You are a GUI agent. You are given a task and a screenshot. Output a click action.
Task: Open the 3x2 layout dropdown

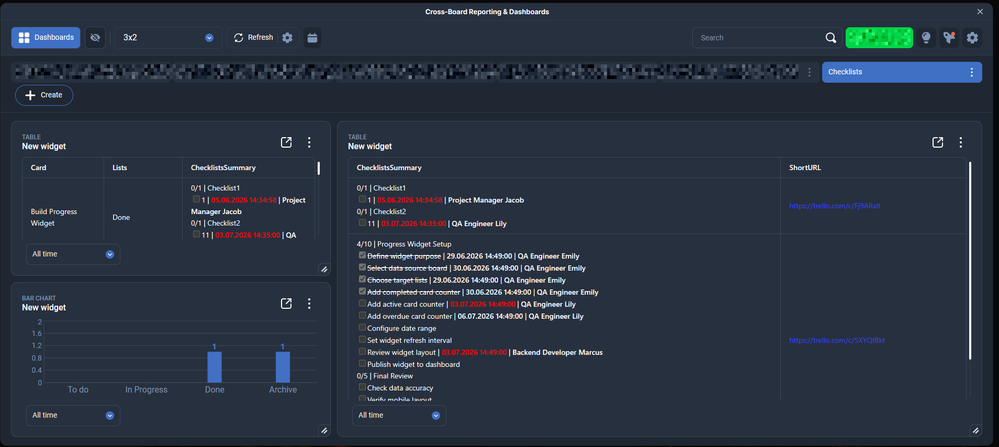168,38
